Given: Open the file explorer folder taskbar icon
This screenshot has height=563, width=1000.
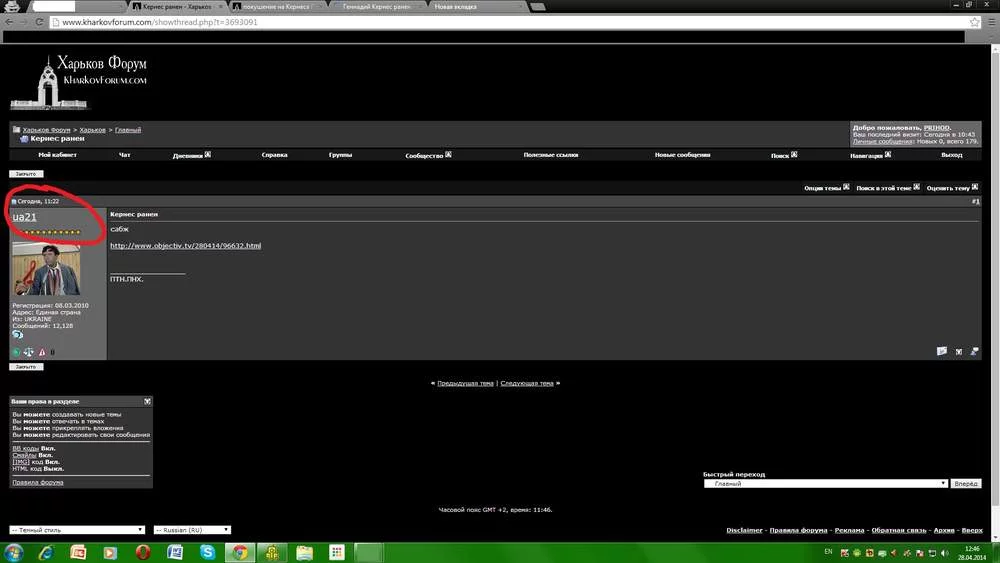Looking at the screenshot, I should coord(304,552).
